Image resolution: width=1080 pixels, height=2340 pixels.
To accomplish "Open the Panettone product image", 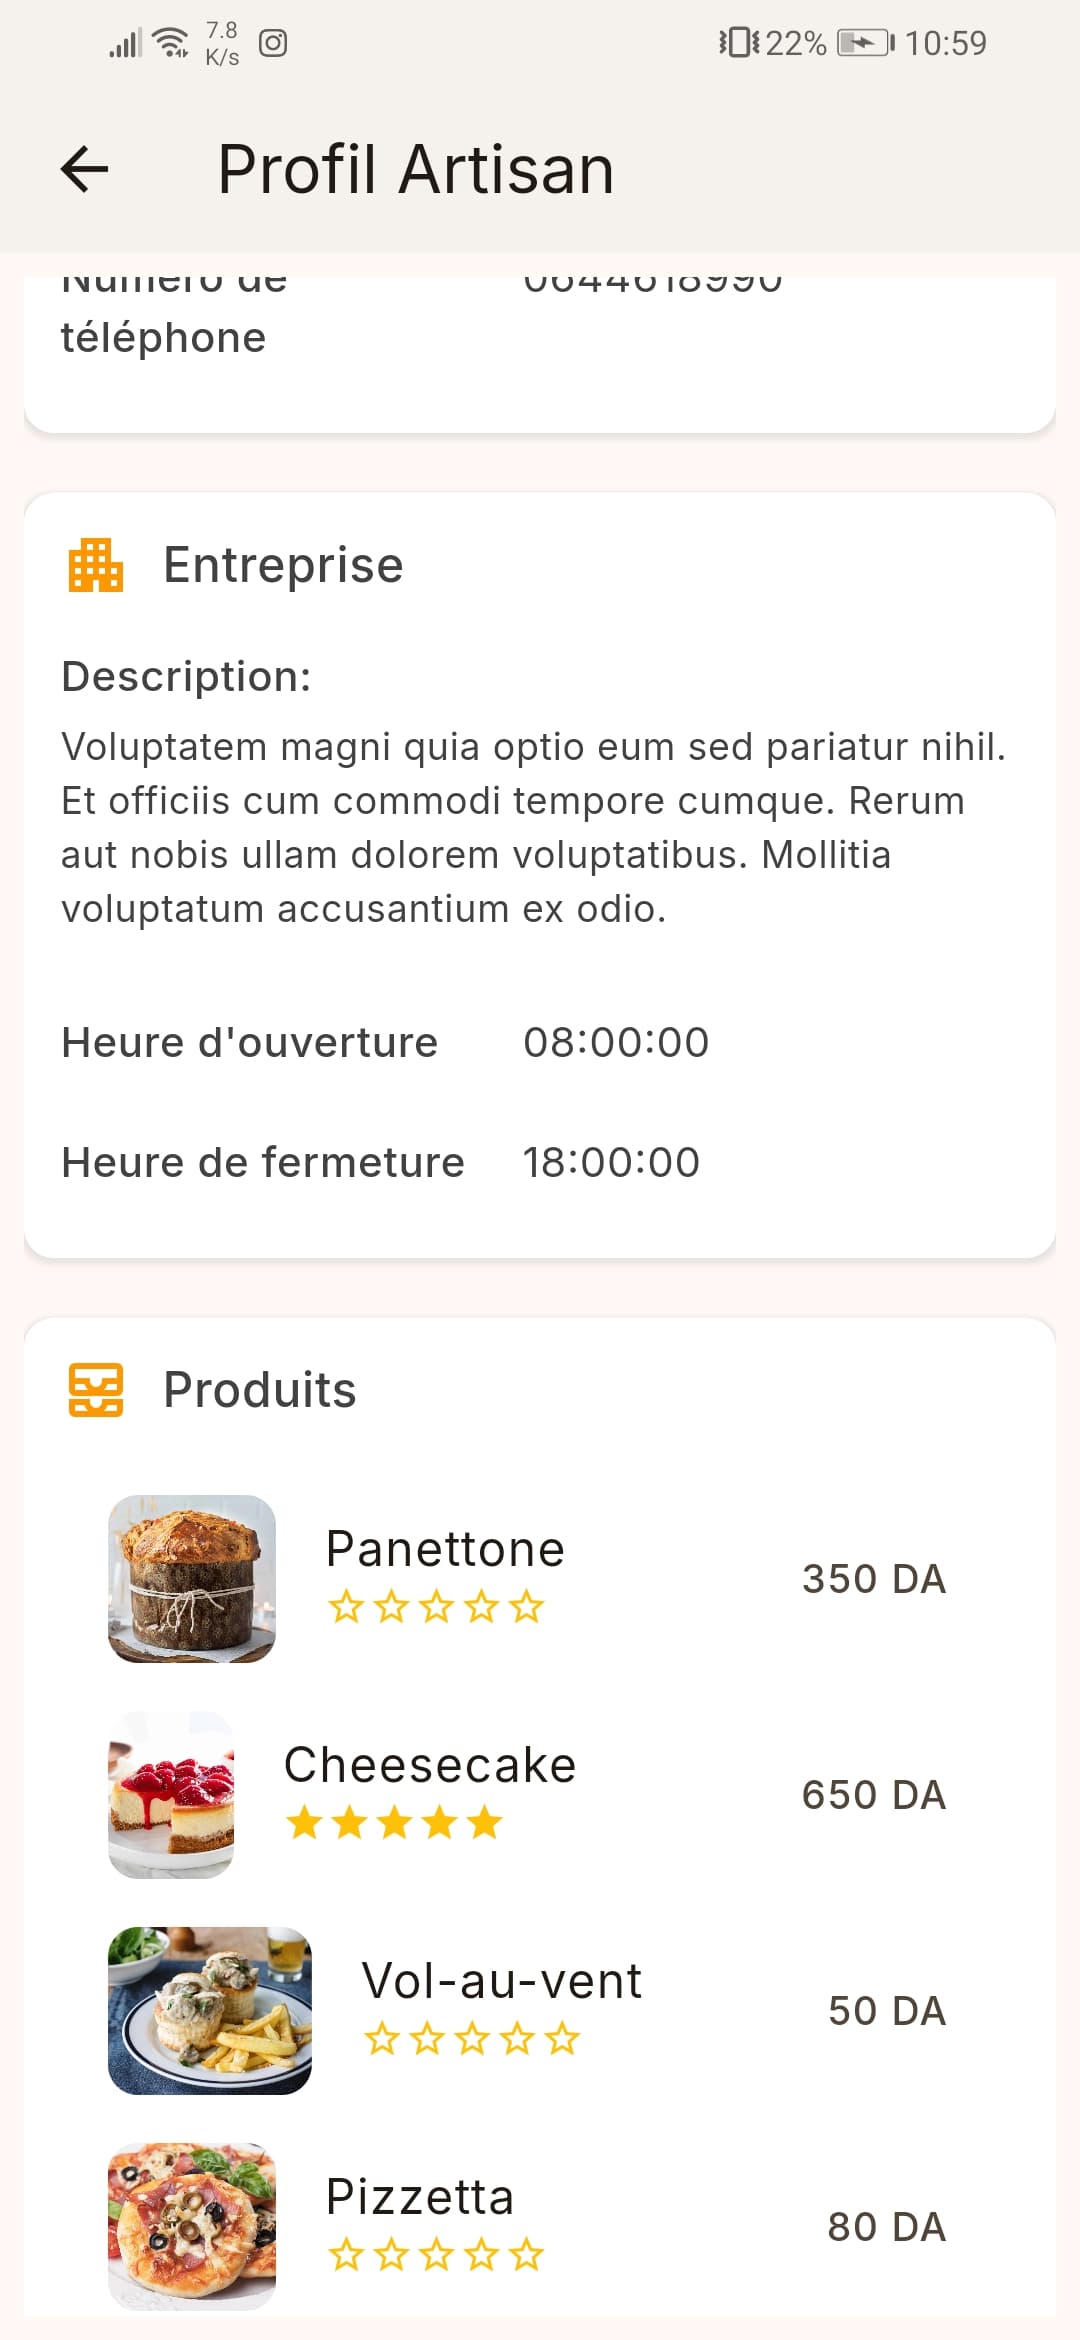I will (192, 1579).
